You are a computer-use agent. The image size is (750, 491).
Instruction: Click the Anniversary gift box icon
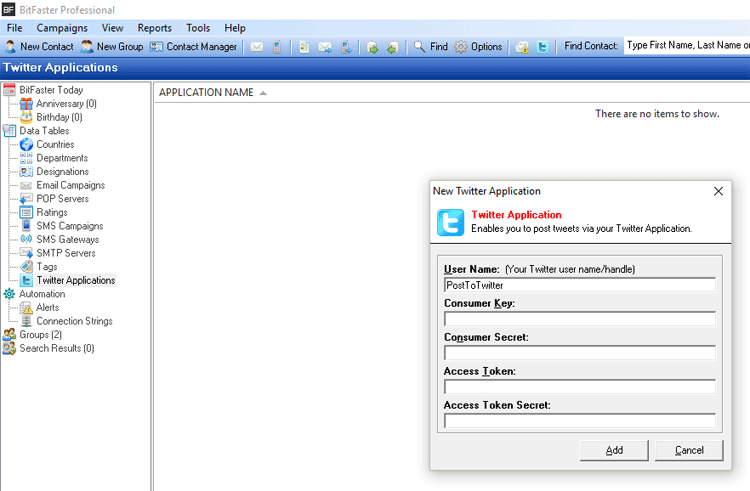click(26, 103)
